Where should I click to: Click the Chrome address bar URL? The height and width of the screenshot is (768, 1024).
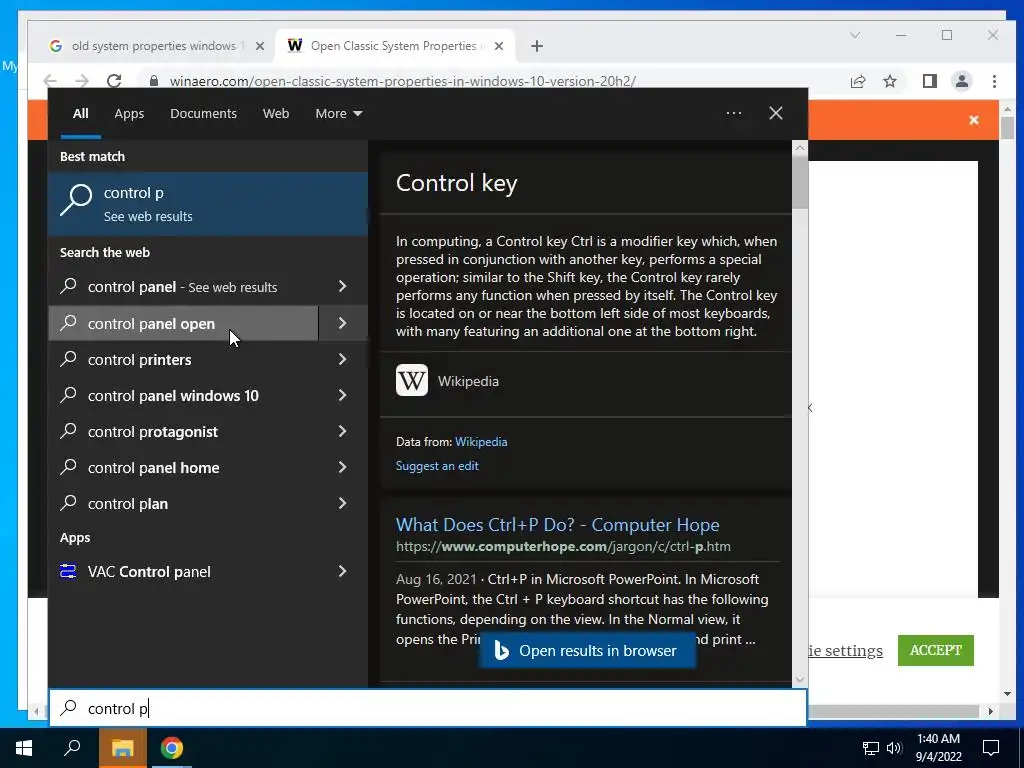click(402, 81)
